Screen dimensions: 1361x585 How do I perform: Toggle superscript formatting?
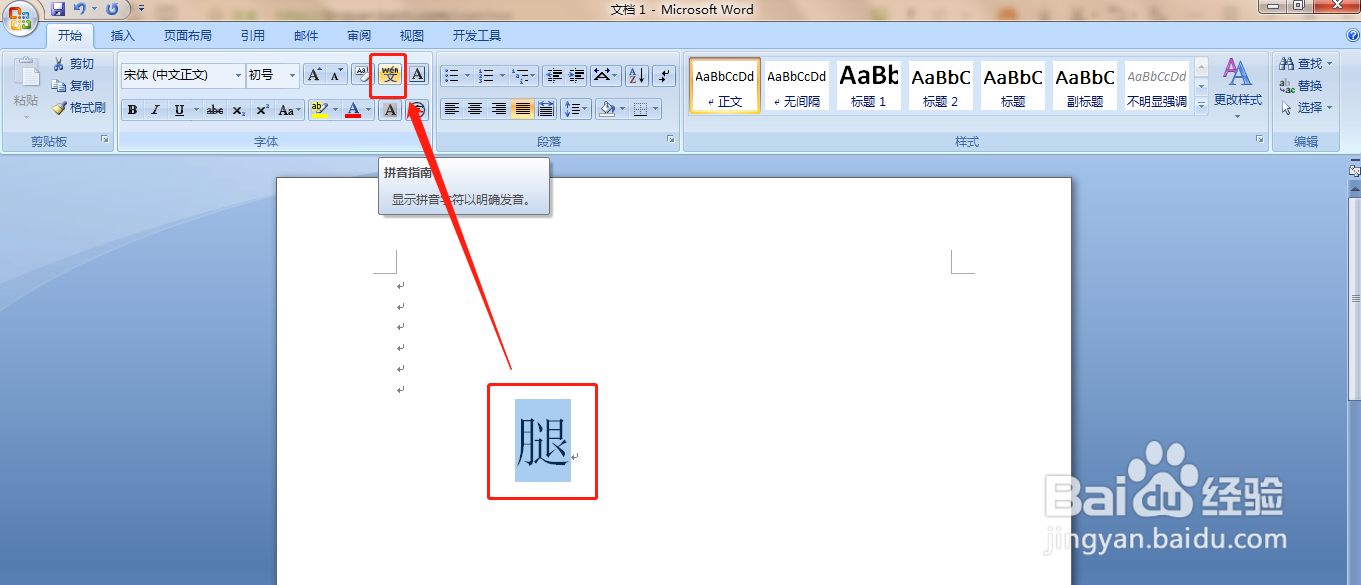click(262, 110)
